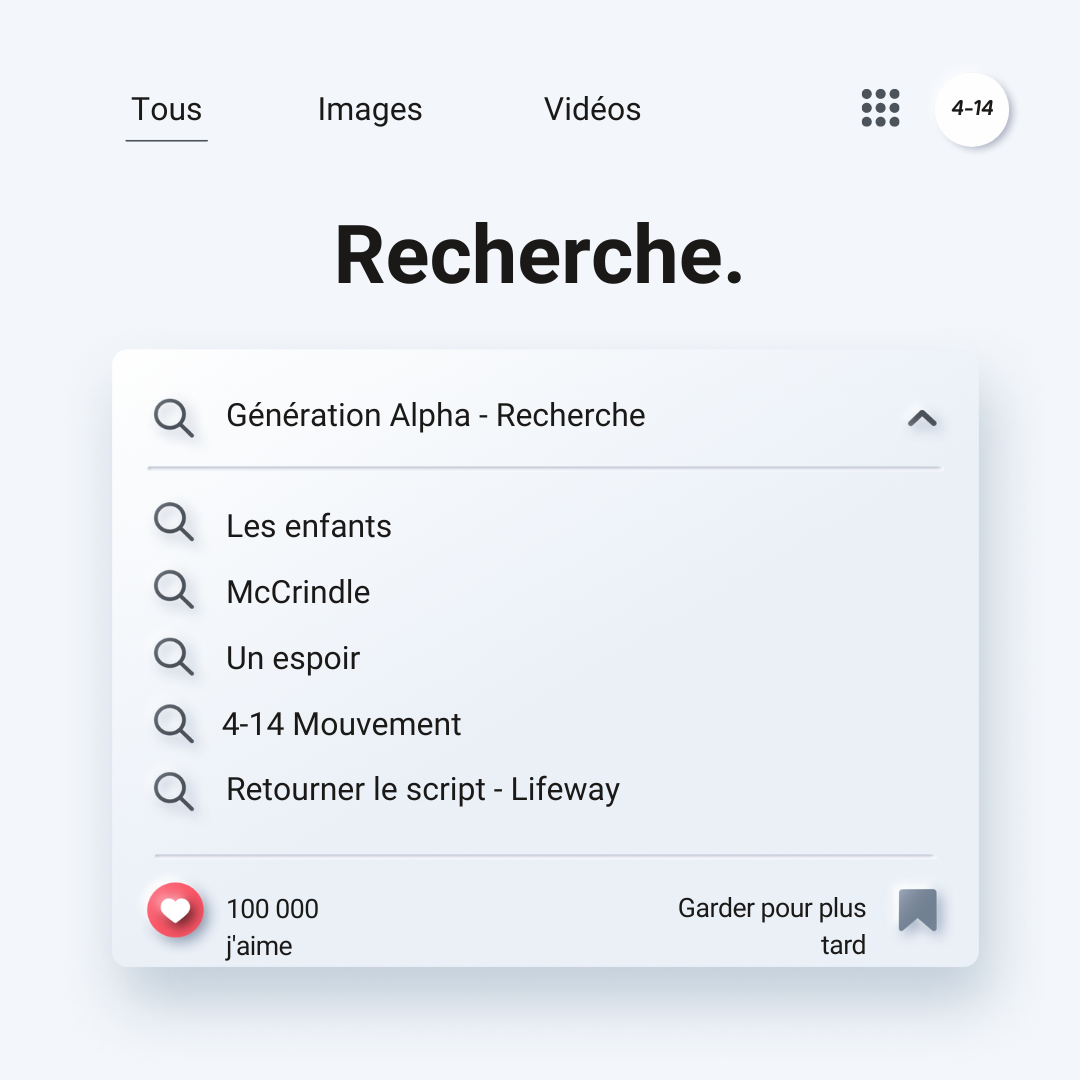Choose the McCrindle suggestion
Image resolution: width=1080 pixels, height=1080 pixels.
coord(298,592)
